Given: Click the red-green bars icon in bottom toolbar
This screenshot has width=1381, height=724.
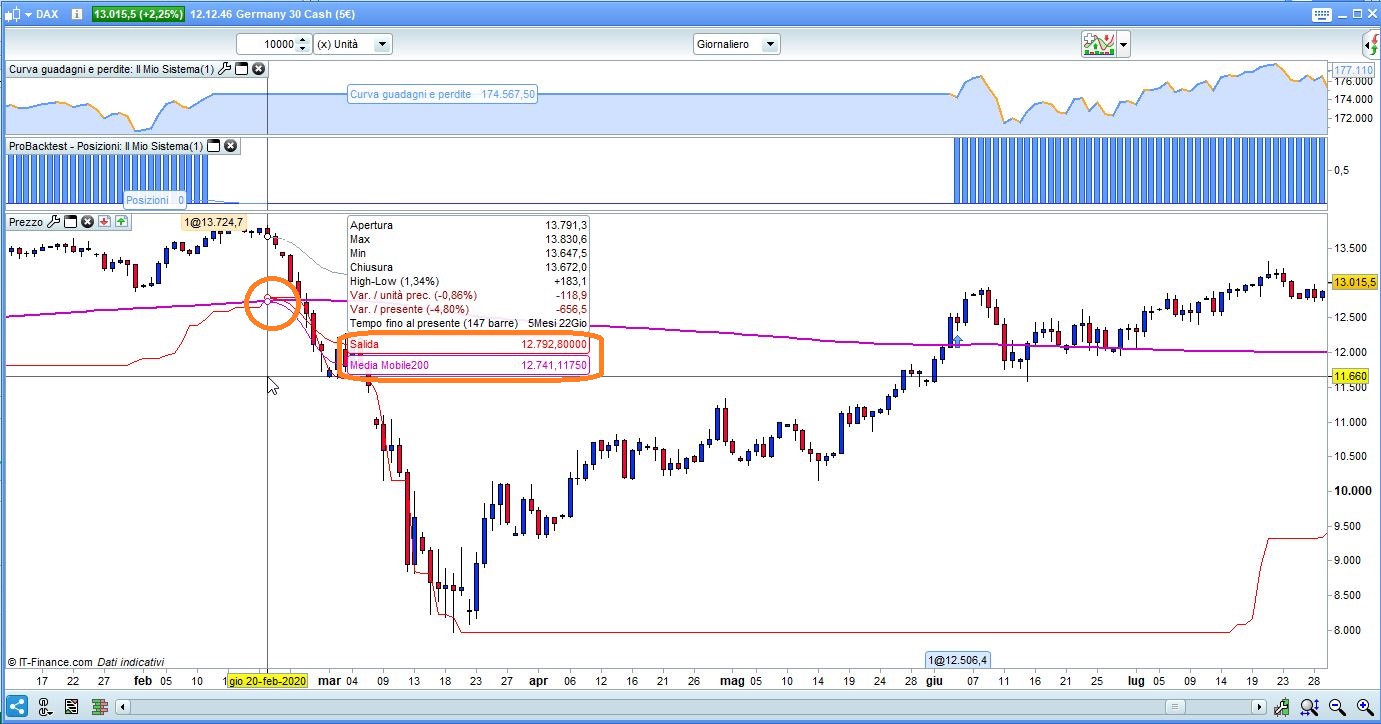Looking at the screenshot, I should [x=99, y=707].
